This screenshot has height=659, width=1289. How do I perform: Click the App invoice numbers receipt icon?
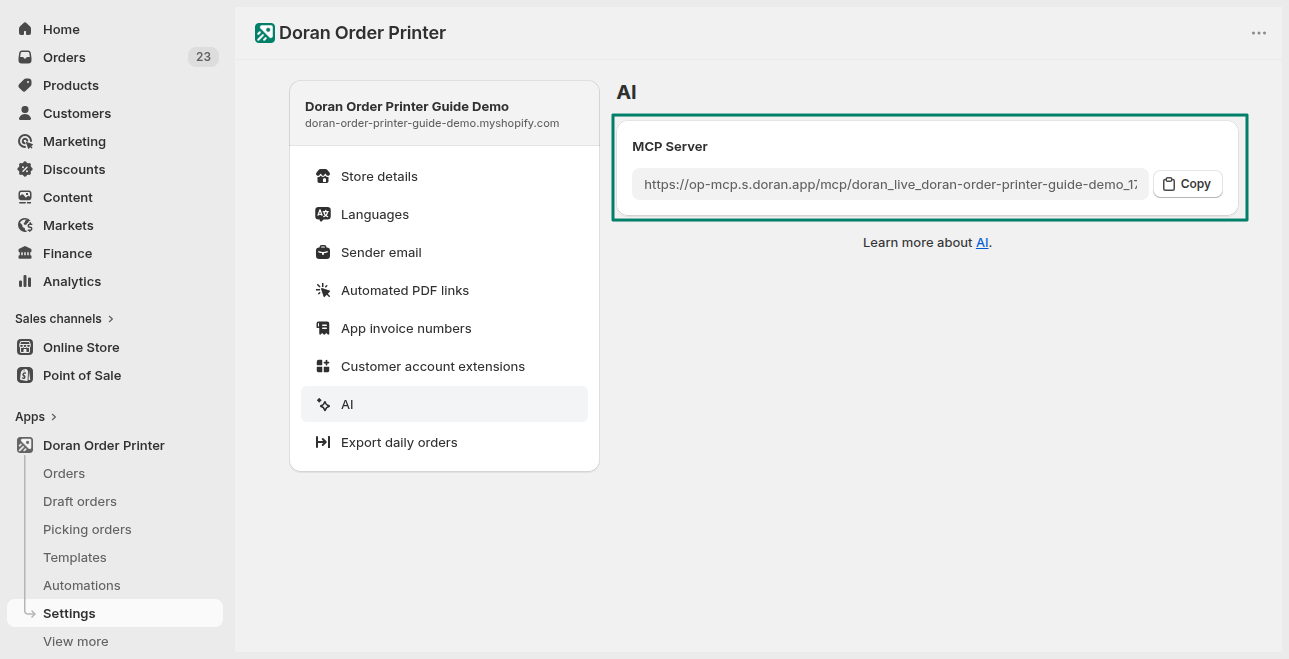click(x=323, y=328)
